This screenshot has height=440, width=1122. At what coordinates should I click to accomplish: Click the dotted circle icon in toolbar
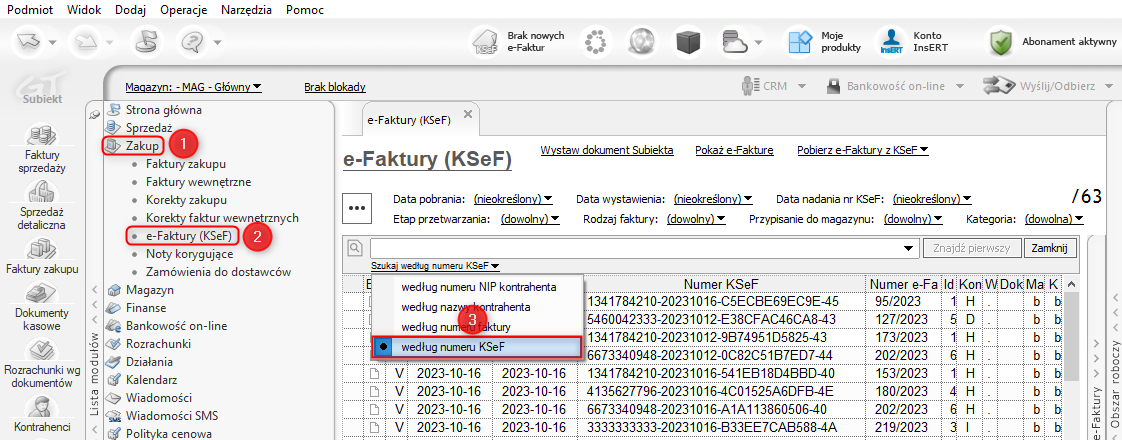coord(595,41)
